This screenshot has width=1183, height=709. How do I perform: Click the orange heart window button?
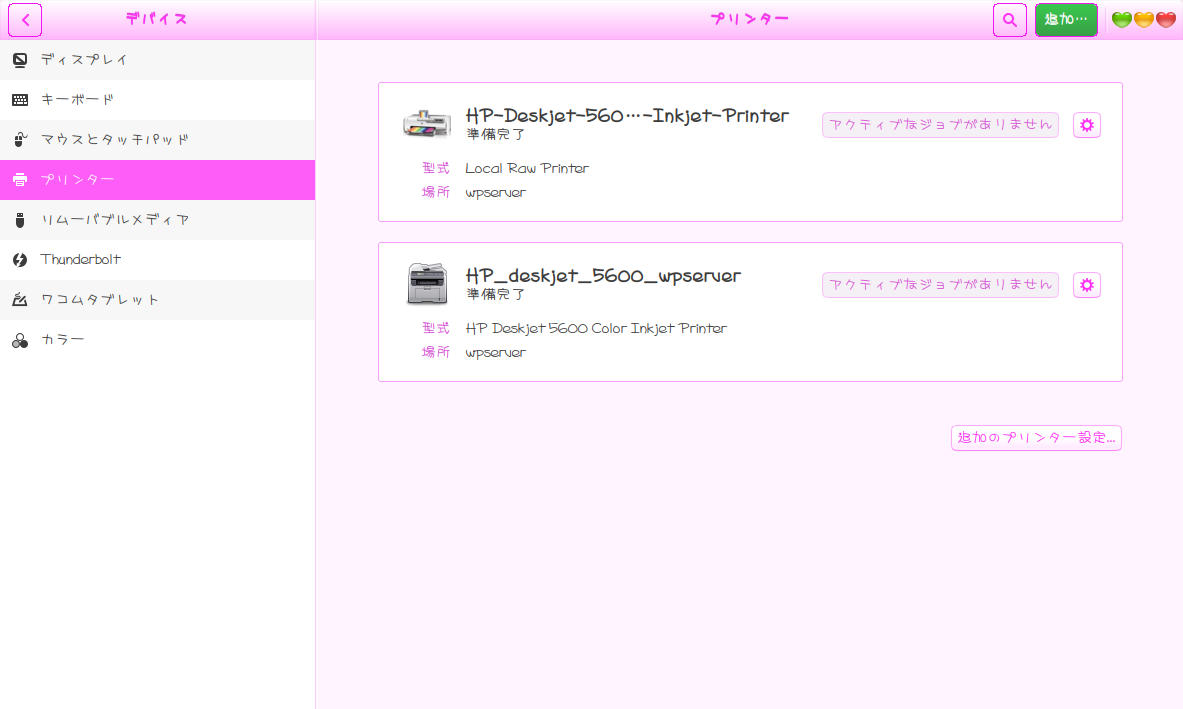point(1144,20)
